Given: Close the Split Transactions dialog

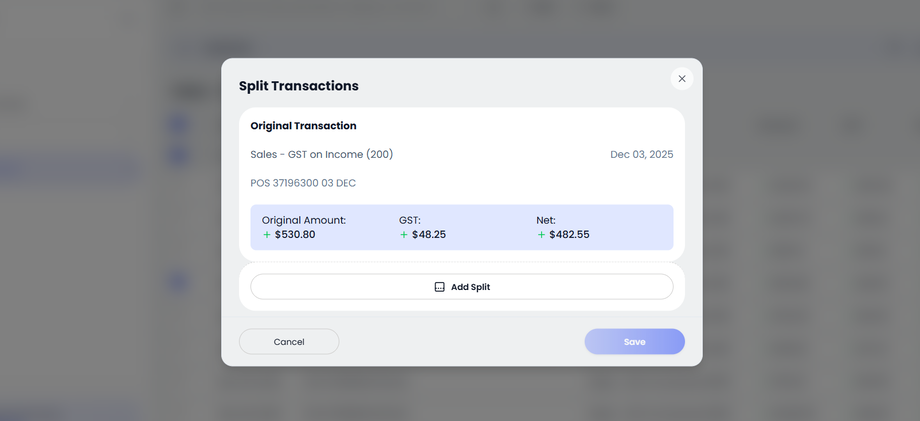Looking at the screenshot, I should [682, 79].
